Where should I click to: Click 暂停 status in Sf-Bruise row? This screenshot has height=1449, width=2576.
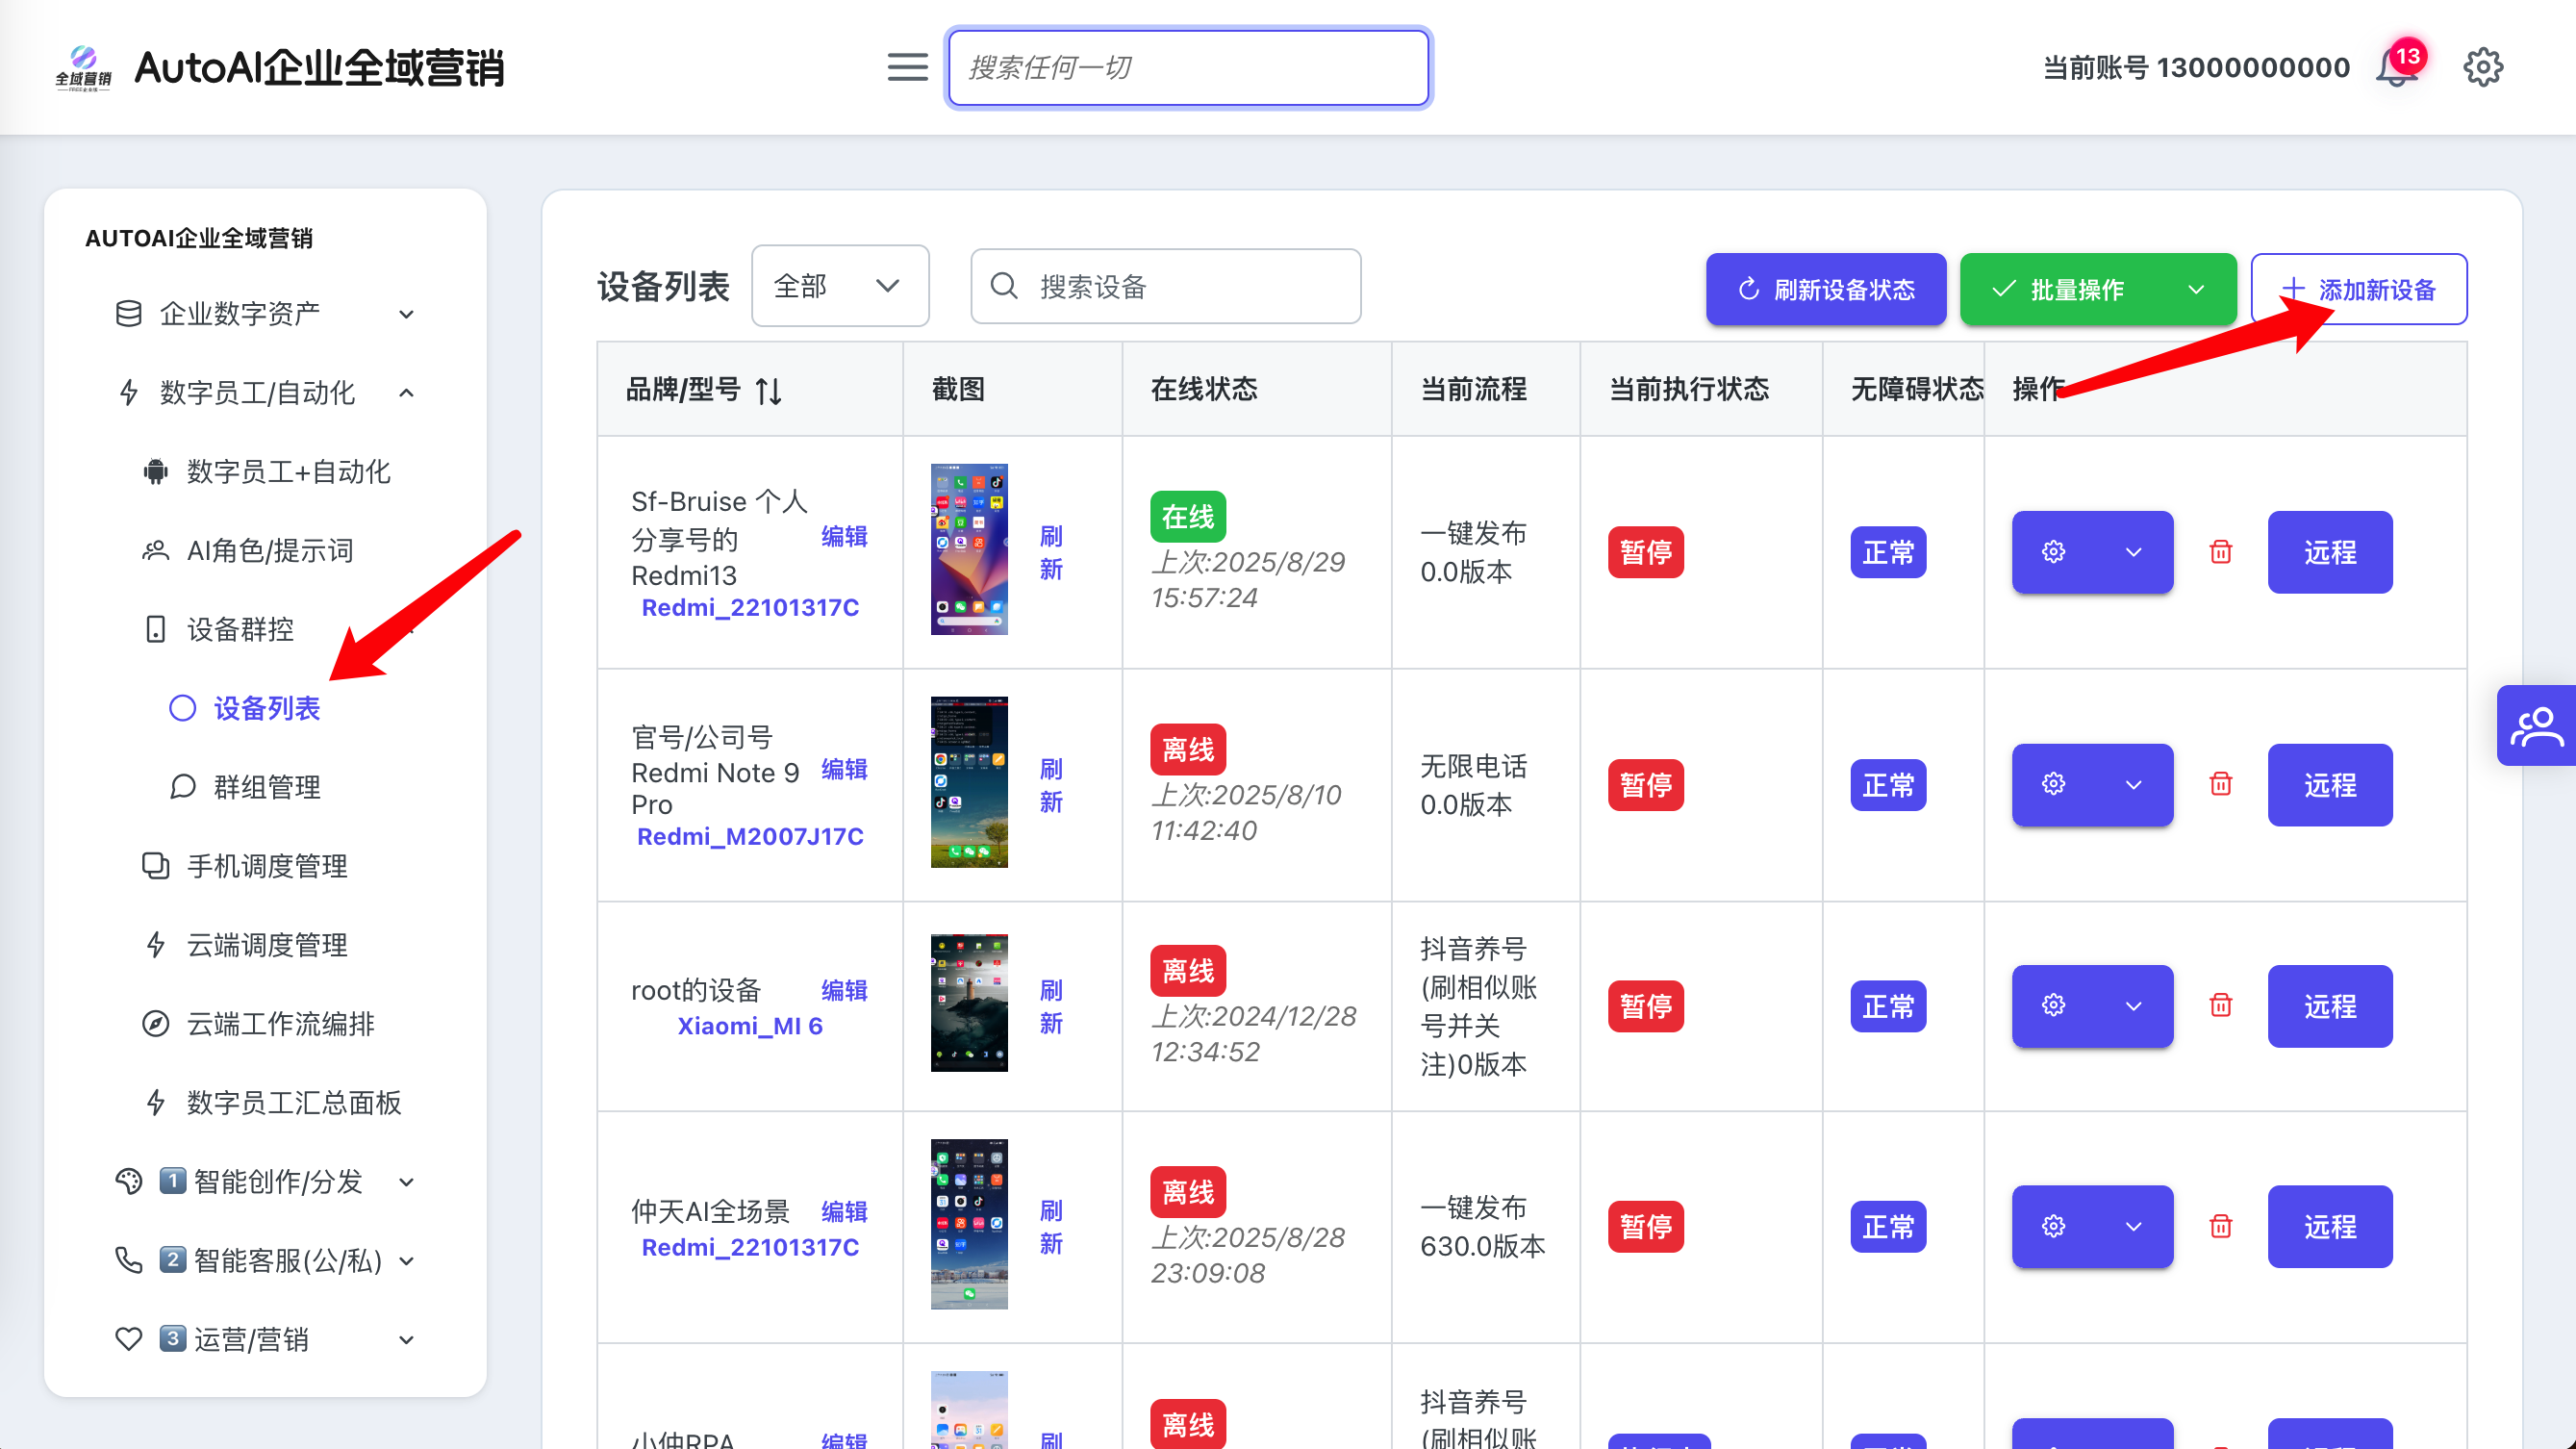(x=1646, y=552)
